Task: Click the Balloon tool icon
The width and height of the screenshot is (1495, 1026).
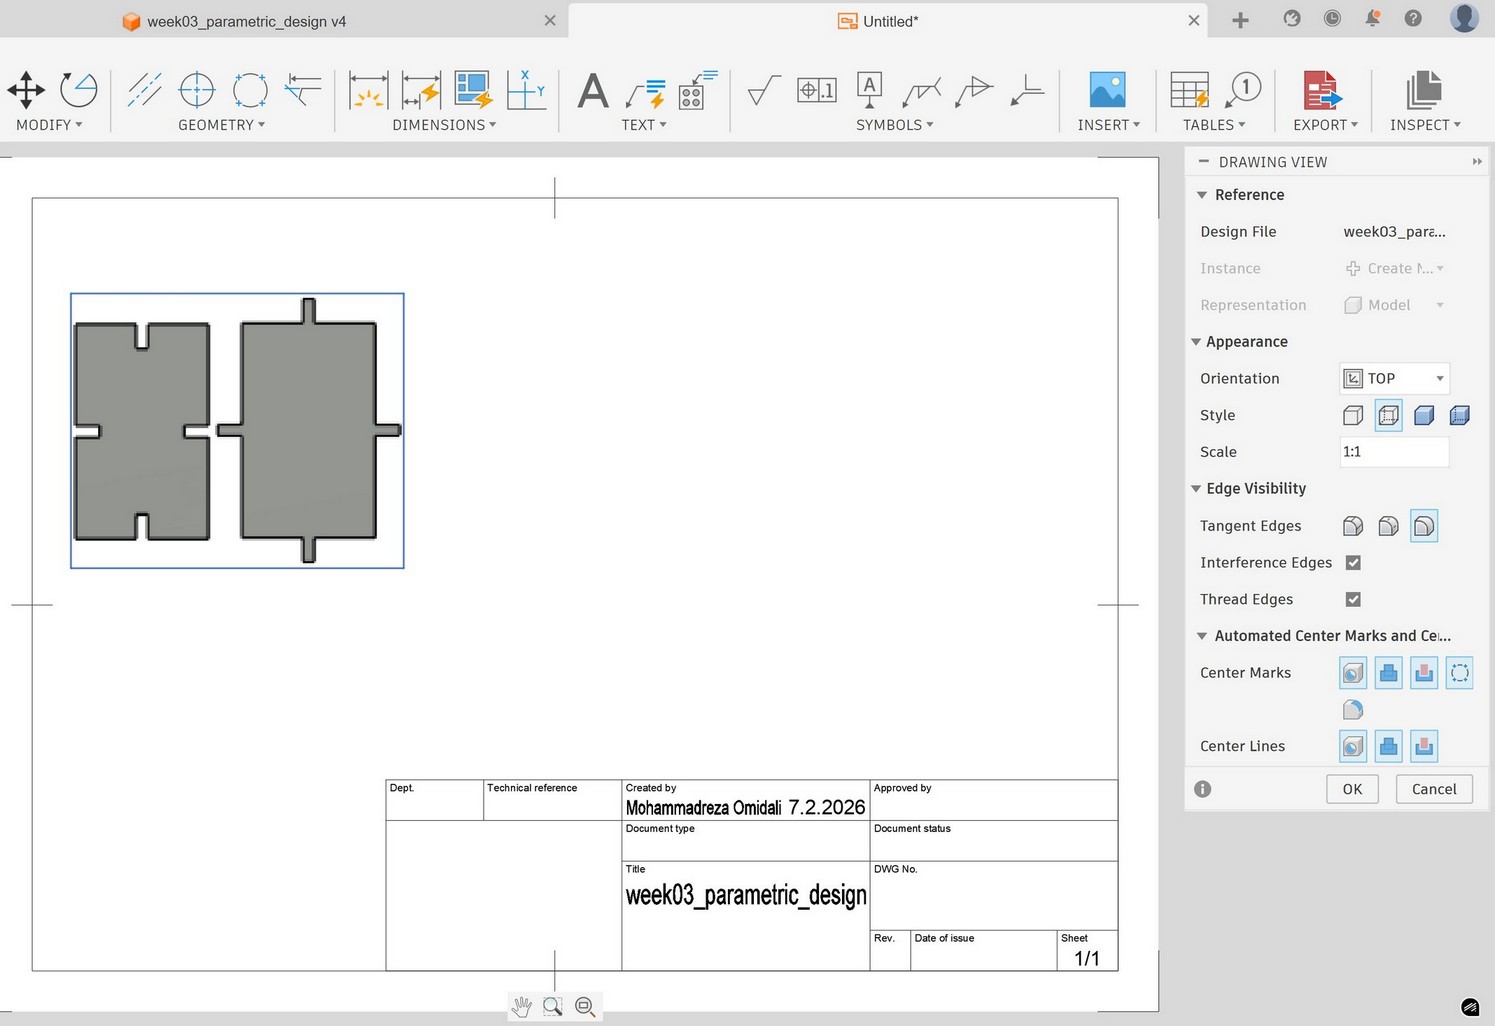Action: (1243, 90)
